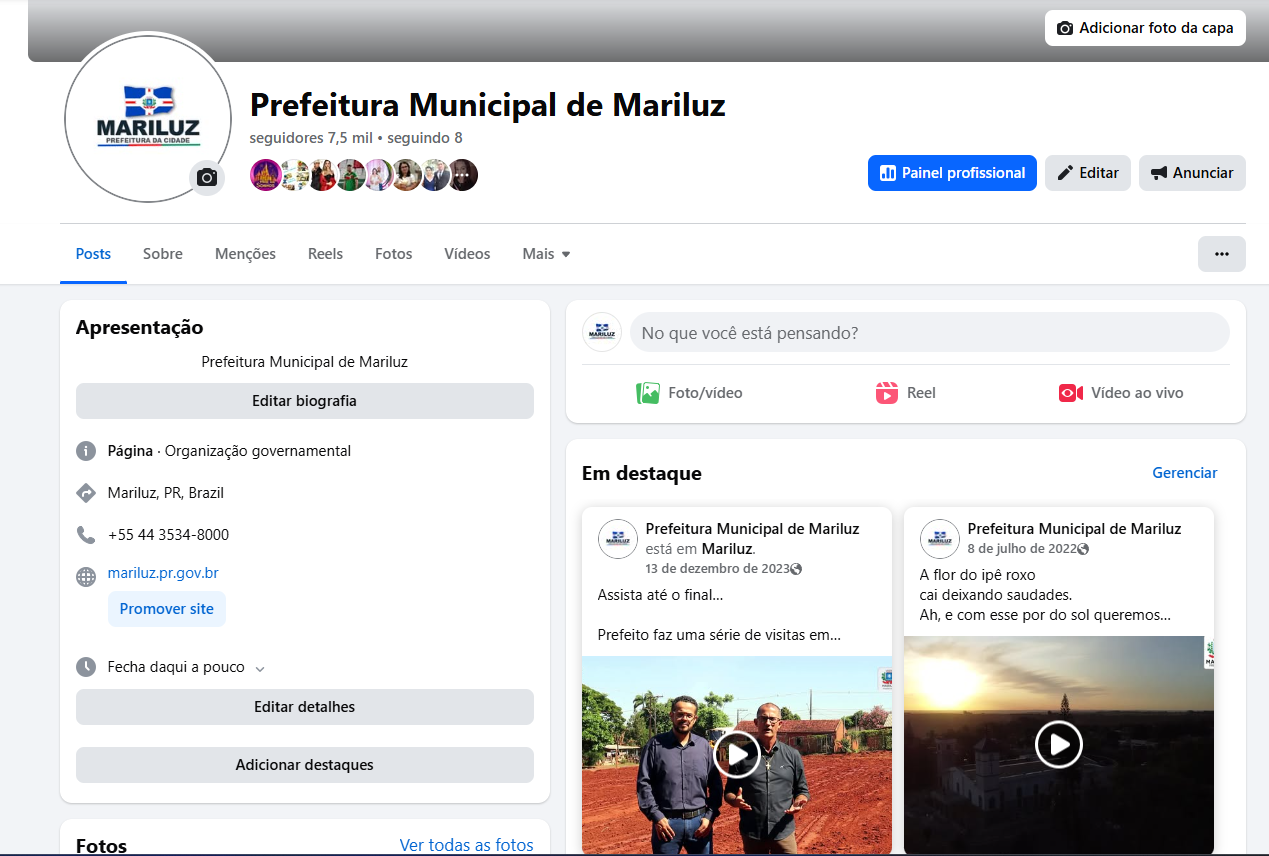Open the Fotos tab
1269x856 pixels.
393,254
